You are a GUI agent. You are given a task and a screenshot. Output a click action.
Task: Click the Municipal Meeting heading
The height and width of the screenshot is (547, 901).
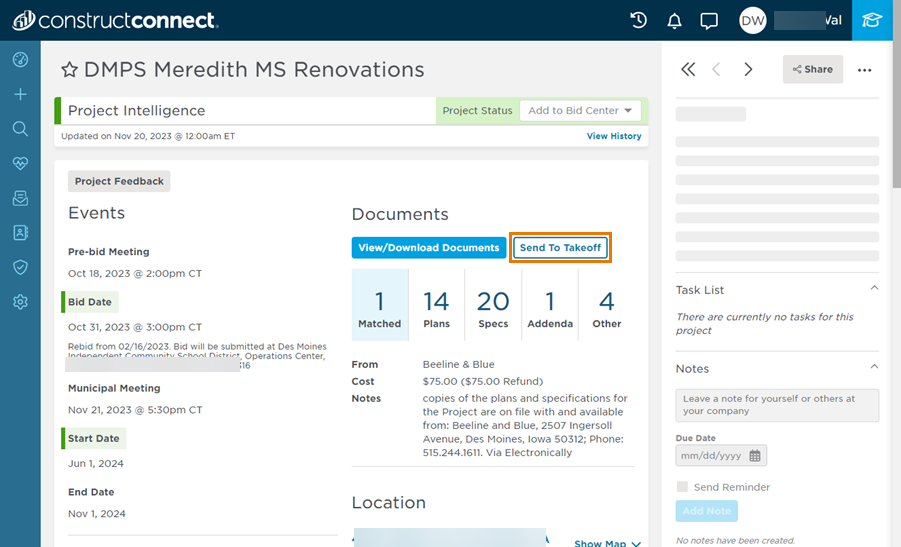pyautogui.click(x=114, y=388)
